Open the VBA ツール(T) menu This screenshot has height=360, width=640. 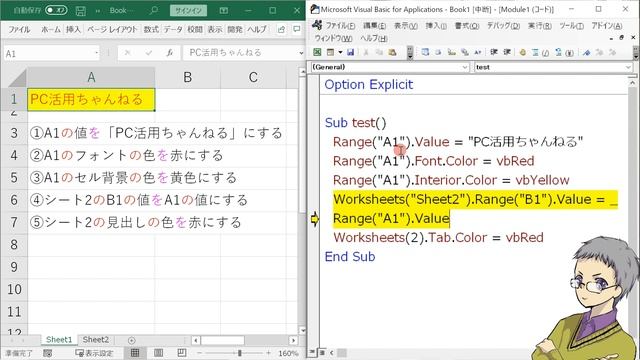(571, 26)
